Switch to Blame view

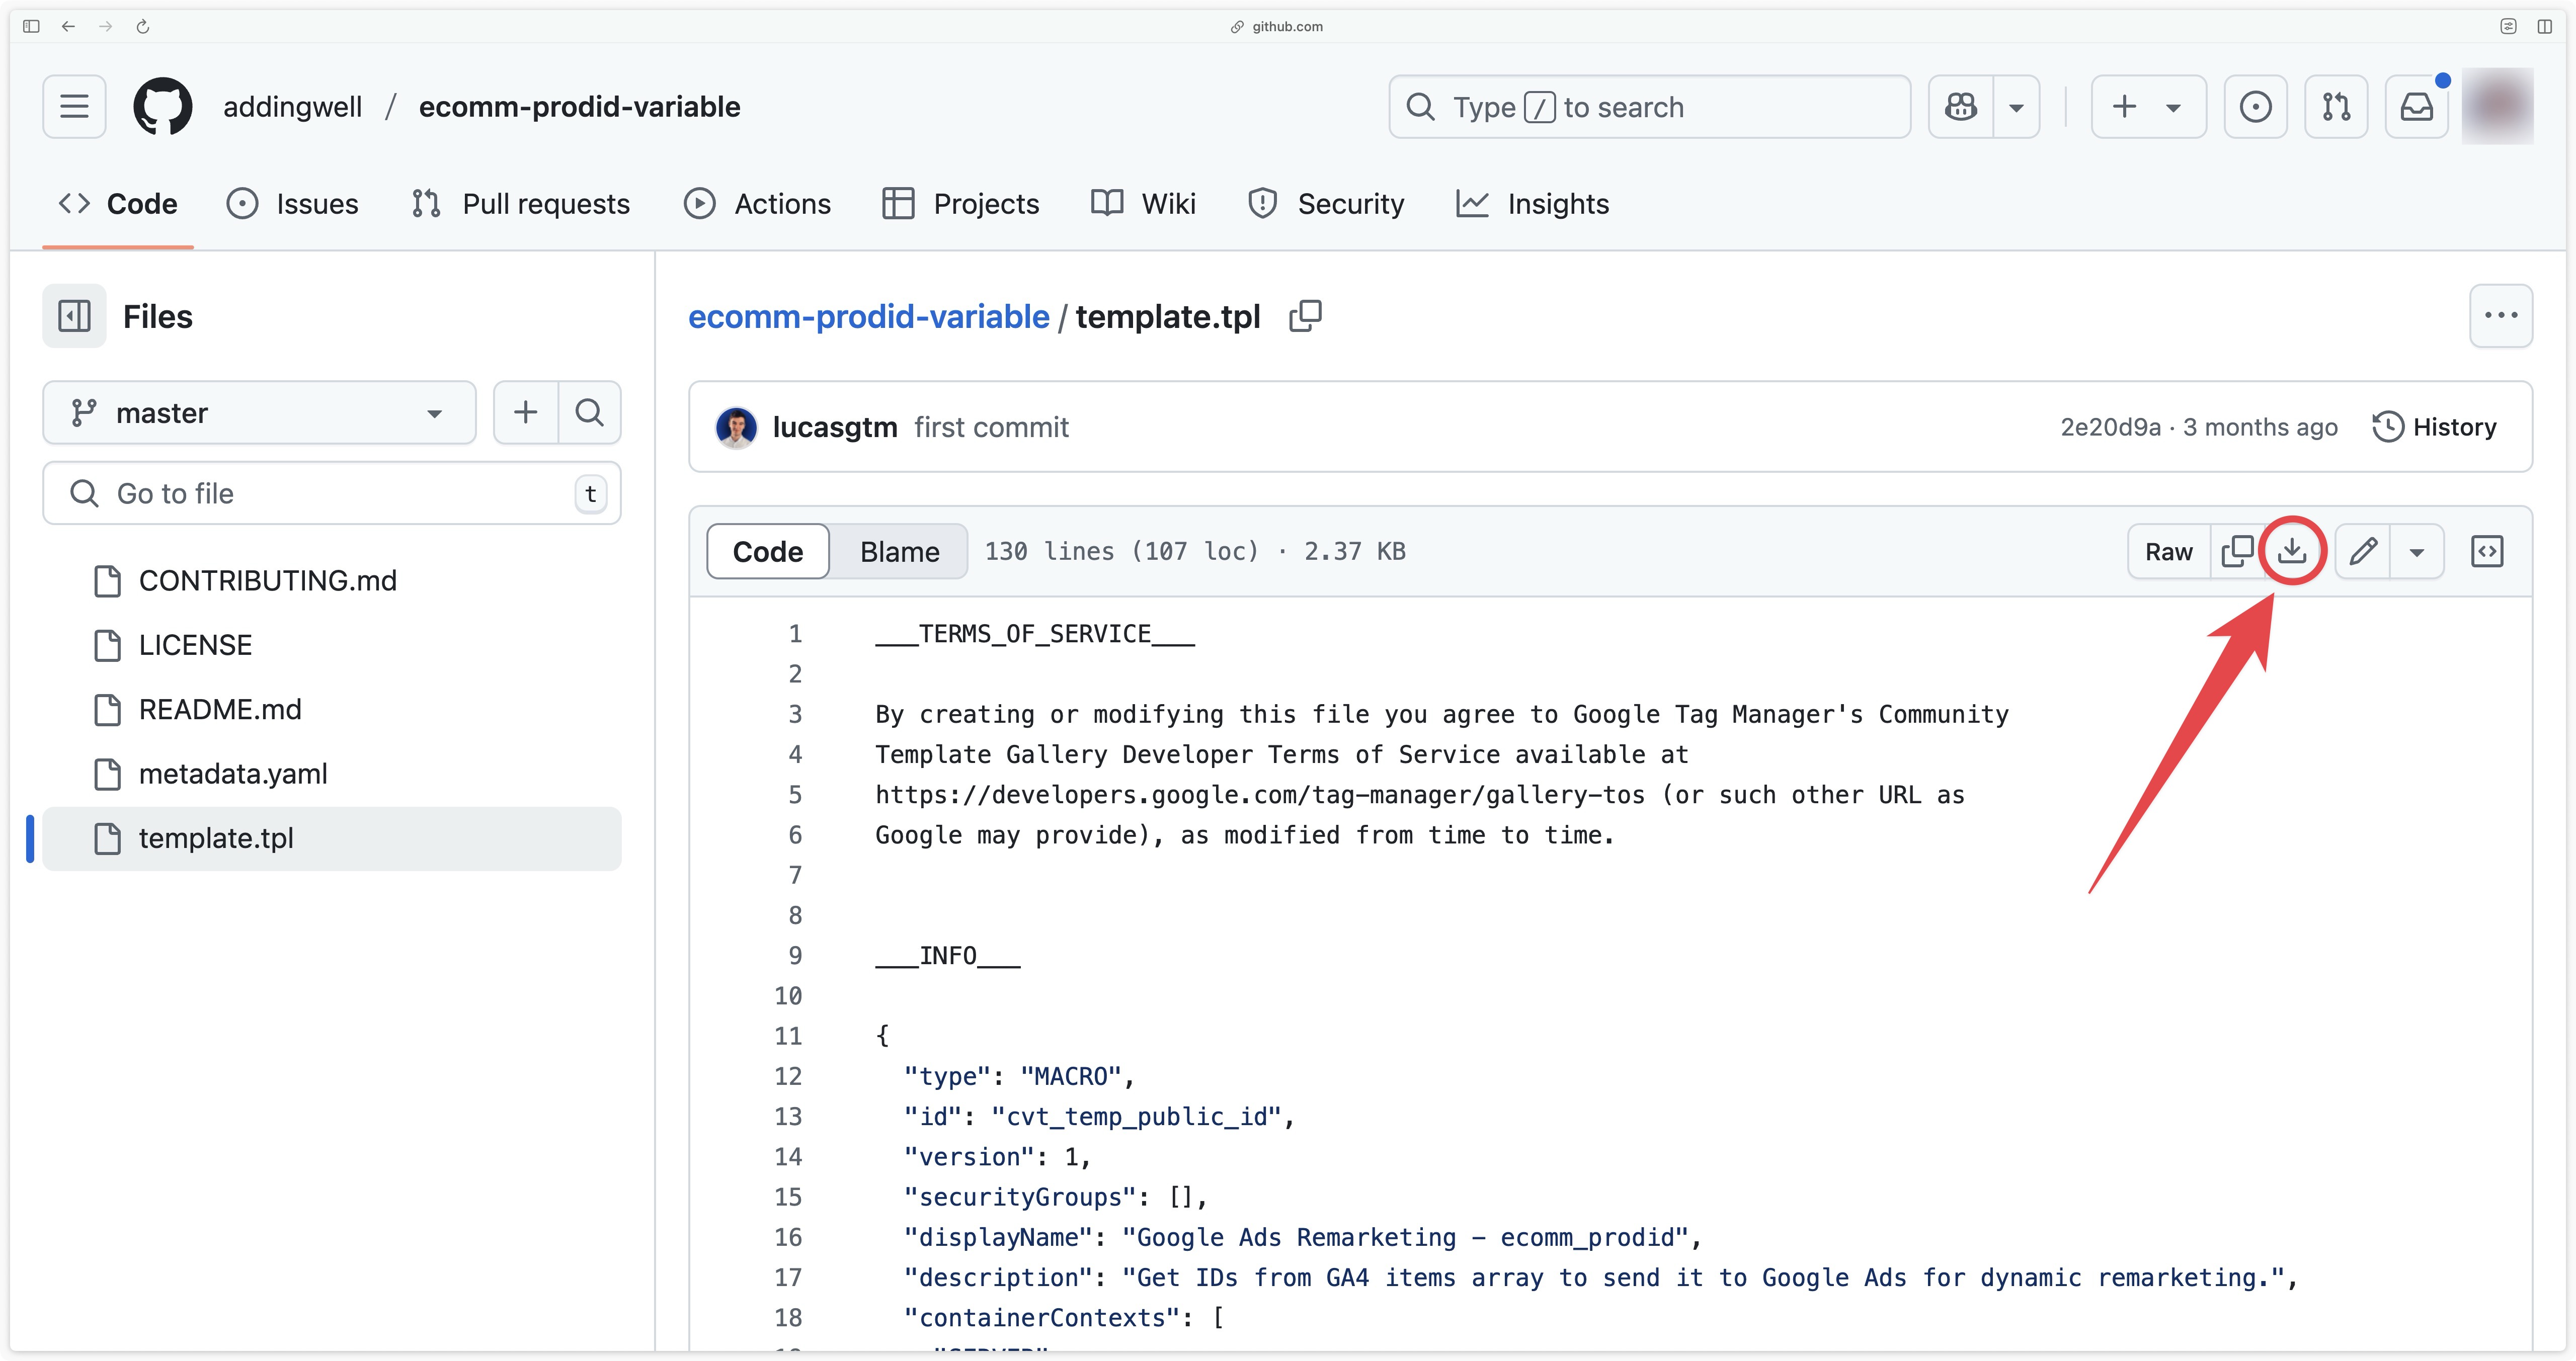[x=899, y=551]
